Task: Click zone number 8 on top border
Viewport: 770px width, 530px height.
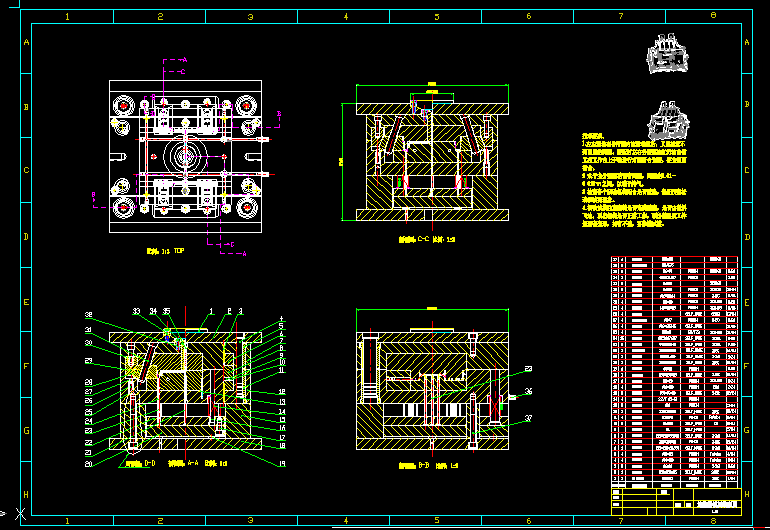Action: click(x=714, y=16)
